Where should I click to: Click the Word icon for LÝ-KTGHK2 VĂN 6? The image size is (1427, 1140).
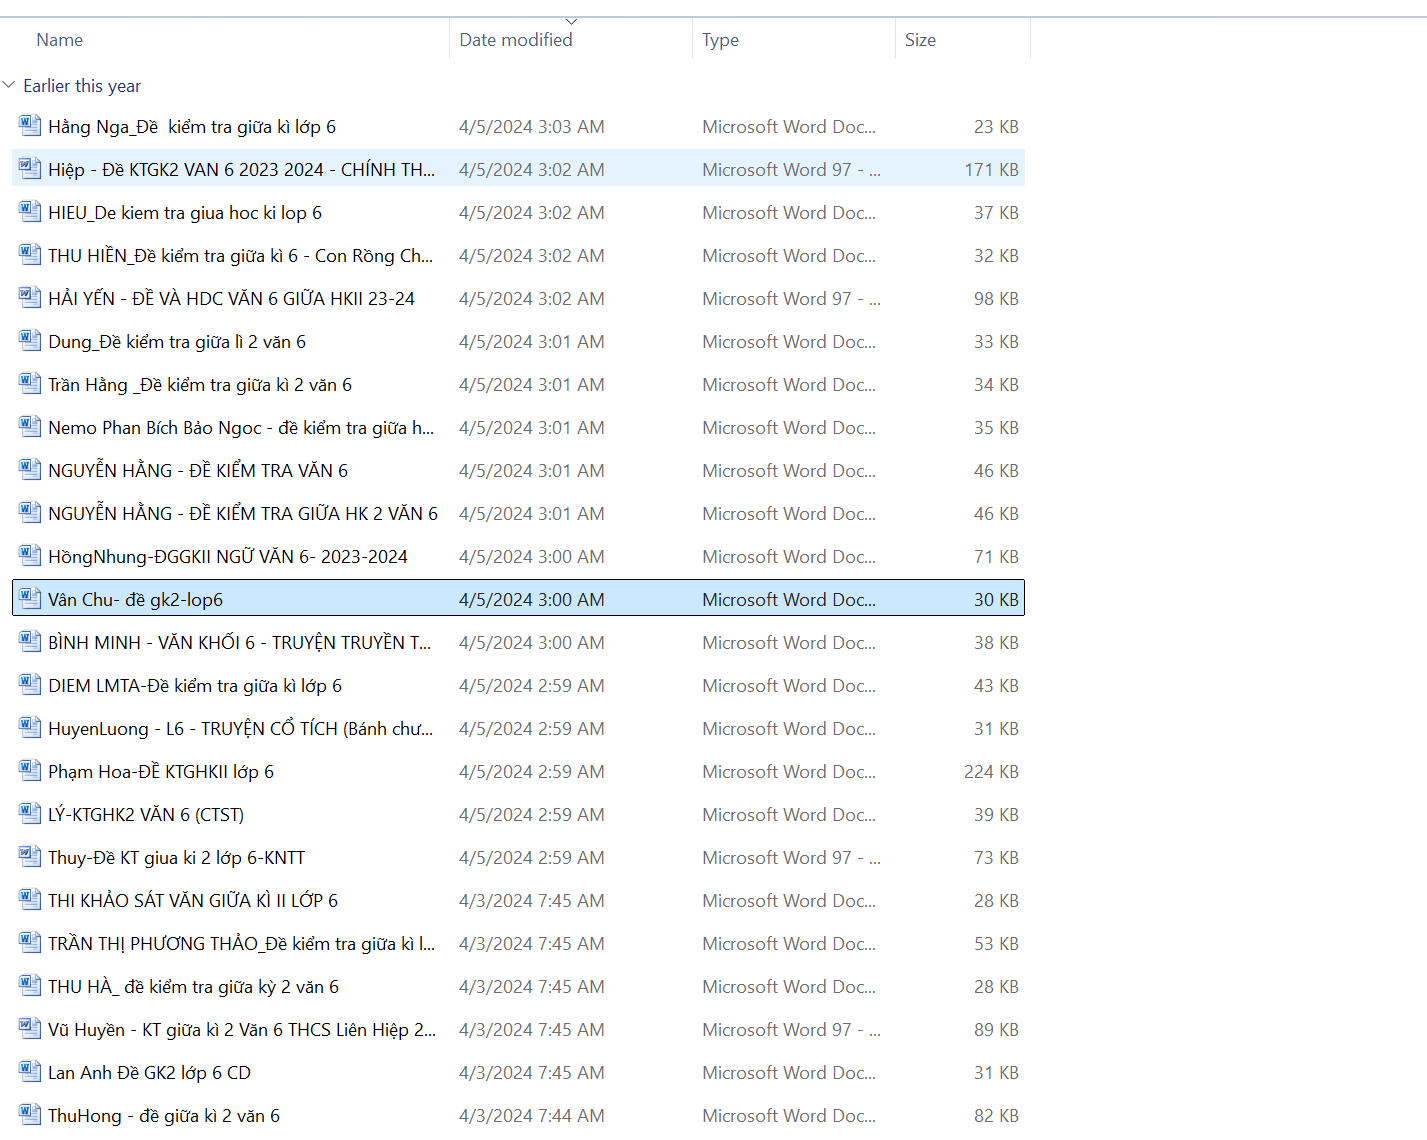pos(30,814)
